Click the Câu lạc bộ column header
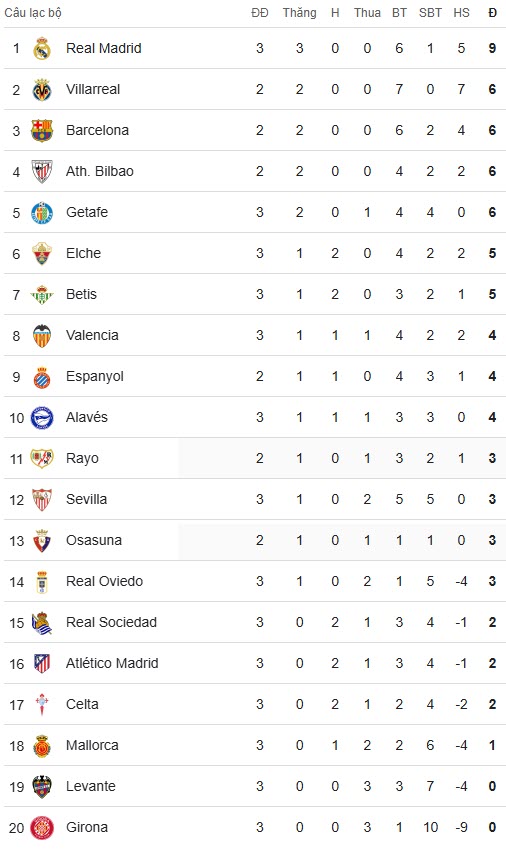506x861 pixels. (33, 13)
